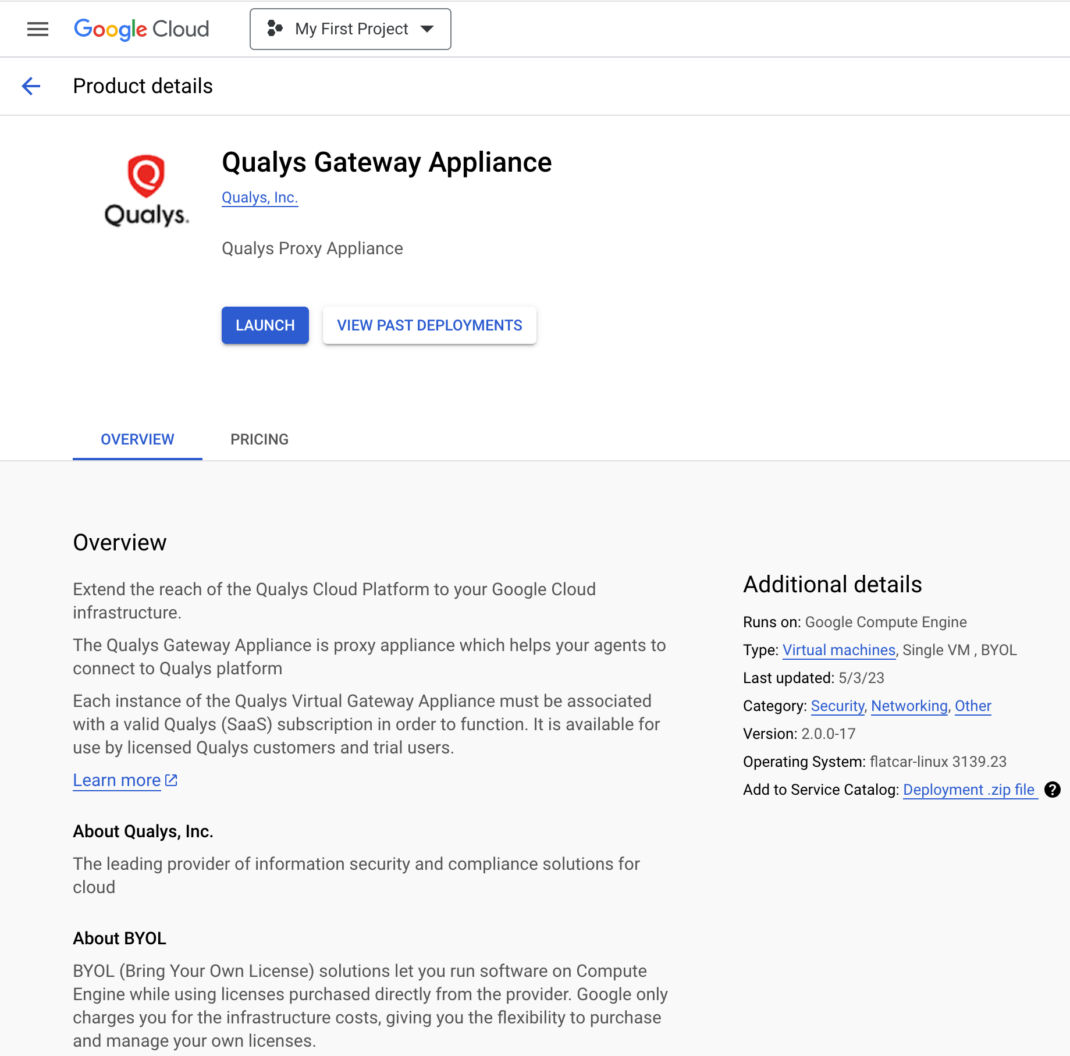Viewport: 1070px width, 1056px height.
Task: Click the project selector's blue project icon
Action: (x=272, y=29)
